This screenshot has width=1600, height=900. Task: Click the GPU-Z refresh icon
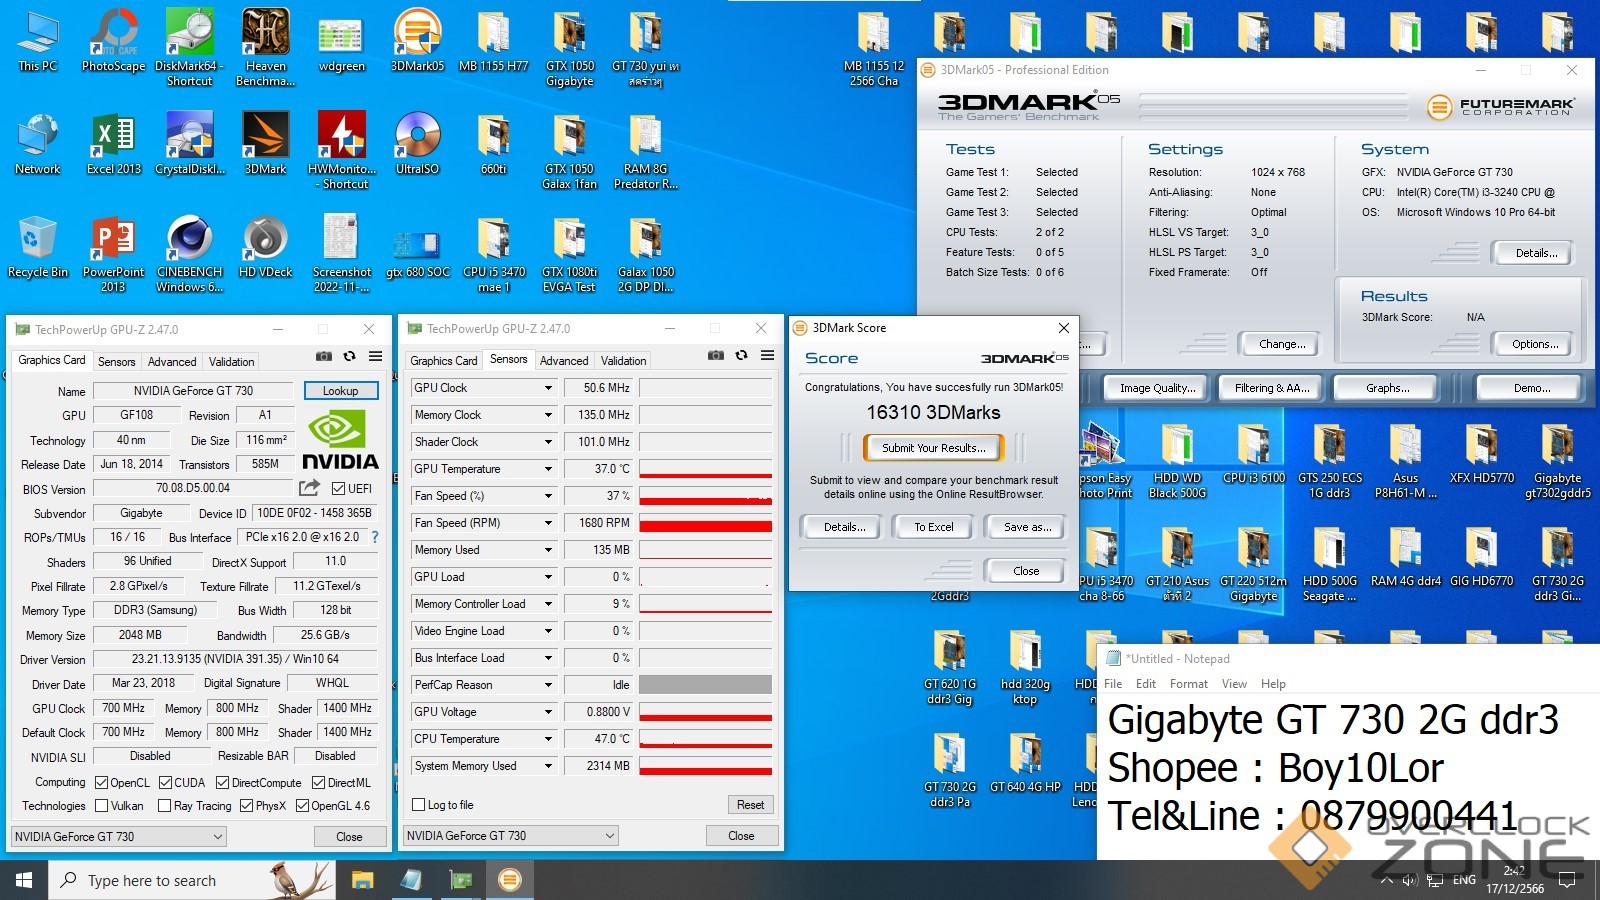(349, 356)
